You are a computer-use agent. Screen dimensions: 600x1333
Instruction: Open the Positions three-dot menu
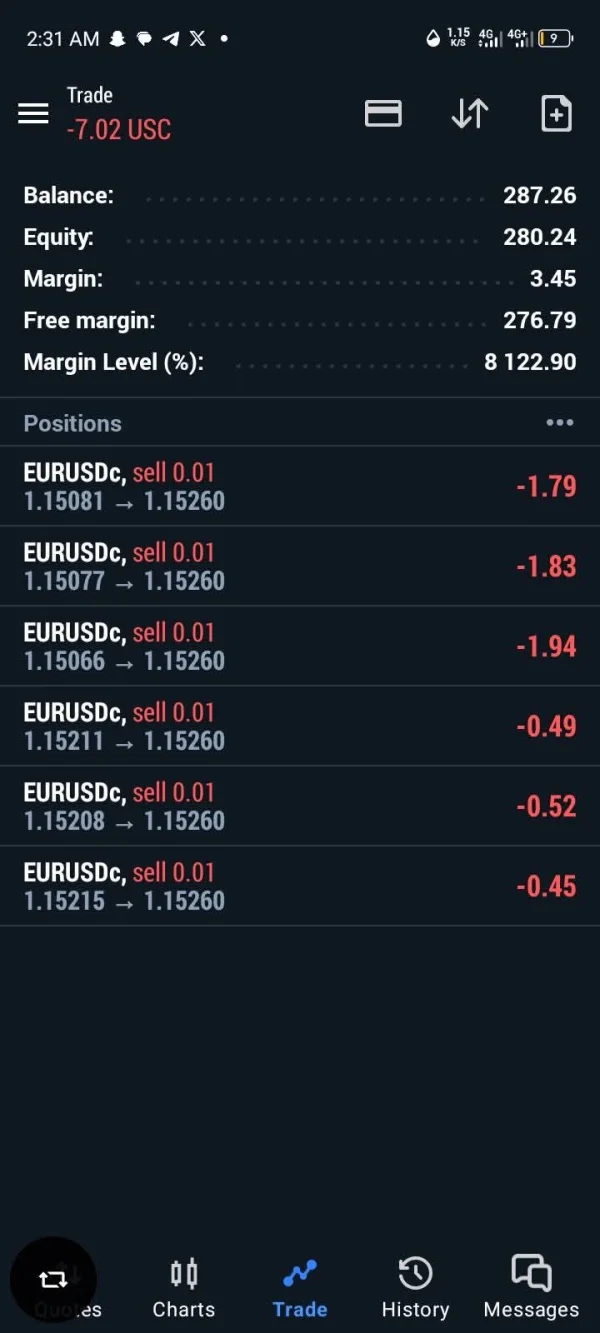[x=560, y=423]
